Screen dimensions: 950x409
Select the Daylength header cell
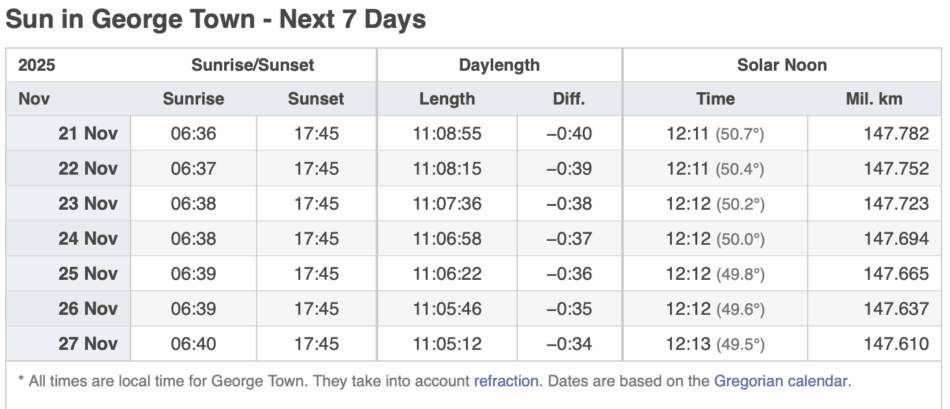click(x=499, y=65)
